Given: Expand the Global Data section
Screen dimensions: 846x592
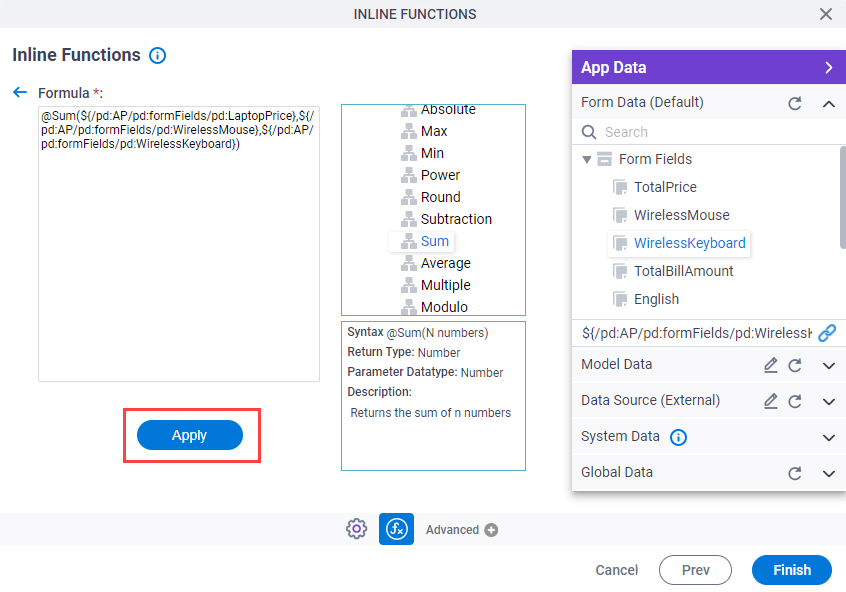Looking at the screenshot, I should (829, 473).
